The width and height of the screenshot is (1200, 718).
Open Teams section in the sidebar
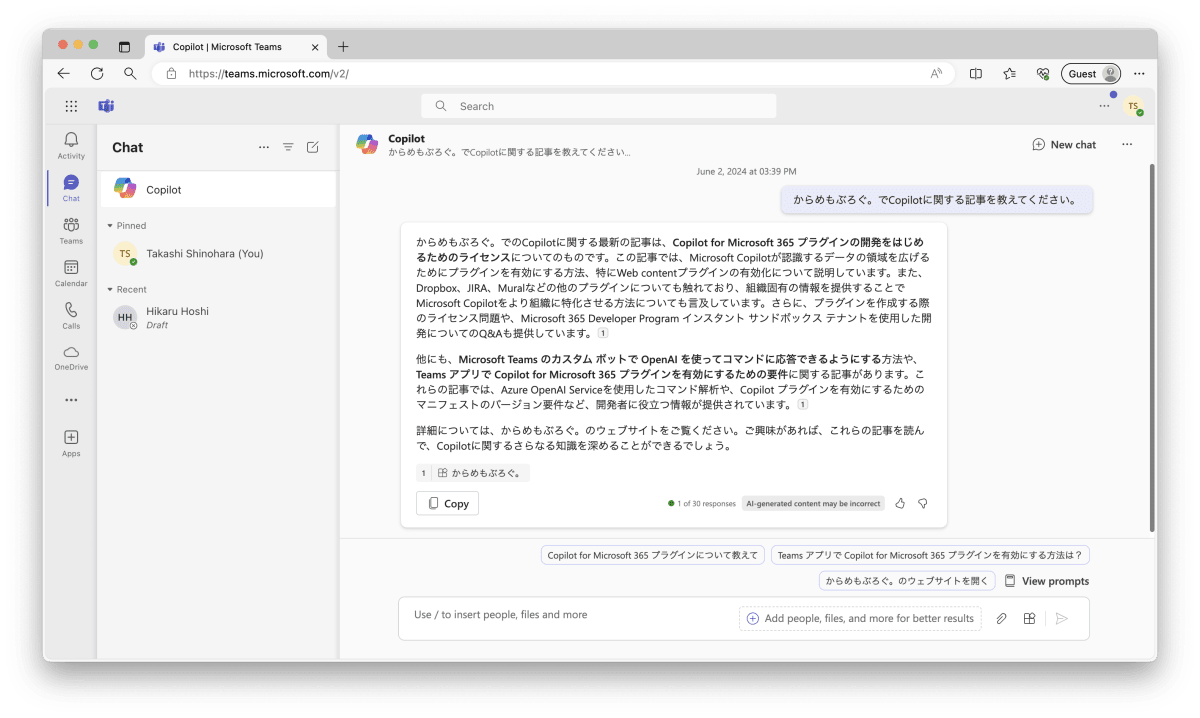[x=71, y=230]
